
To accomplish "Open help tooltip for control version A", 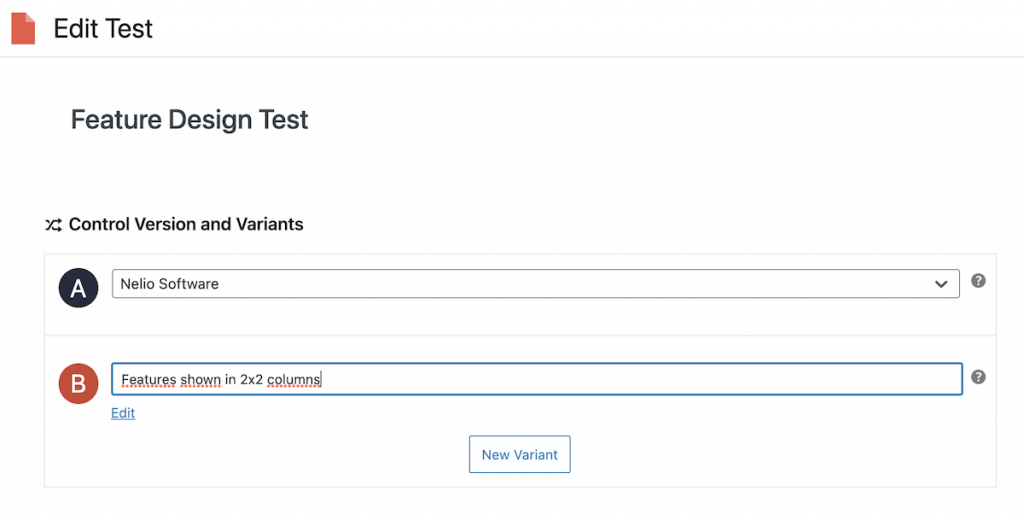I will pos(978,281).
